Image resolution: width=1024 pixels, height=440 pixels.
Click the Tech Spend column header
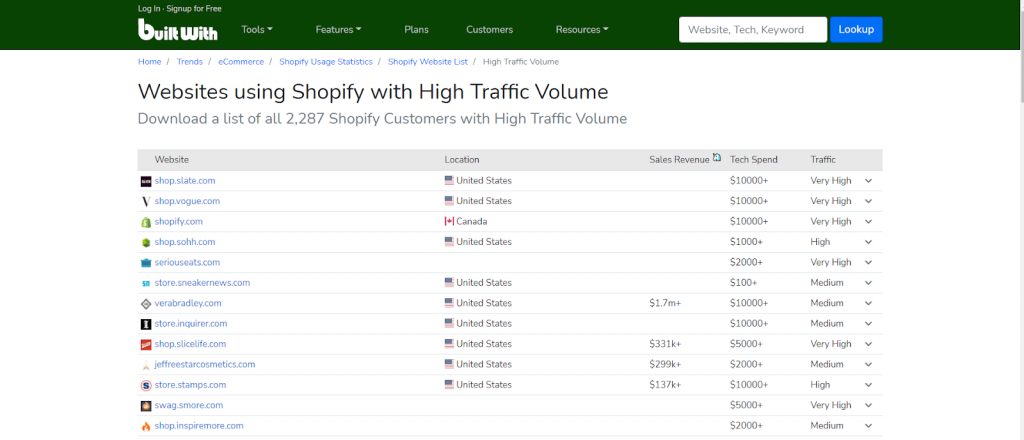[754, 160]
